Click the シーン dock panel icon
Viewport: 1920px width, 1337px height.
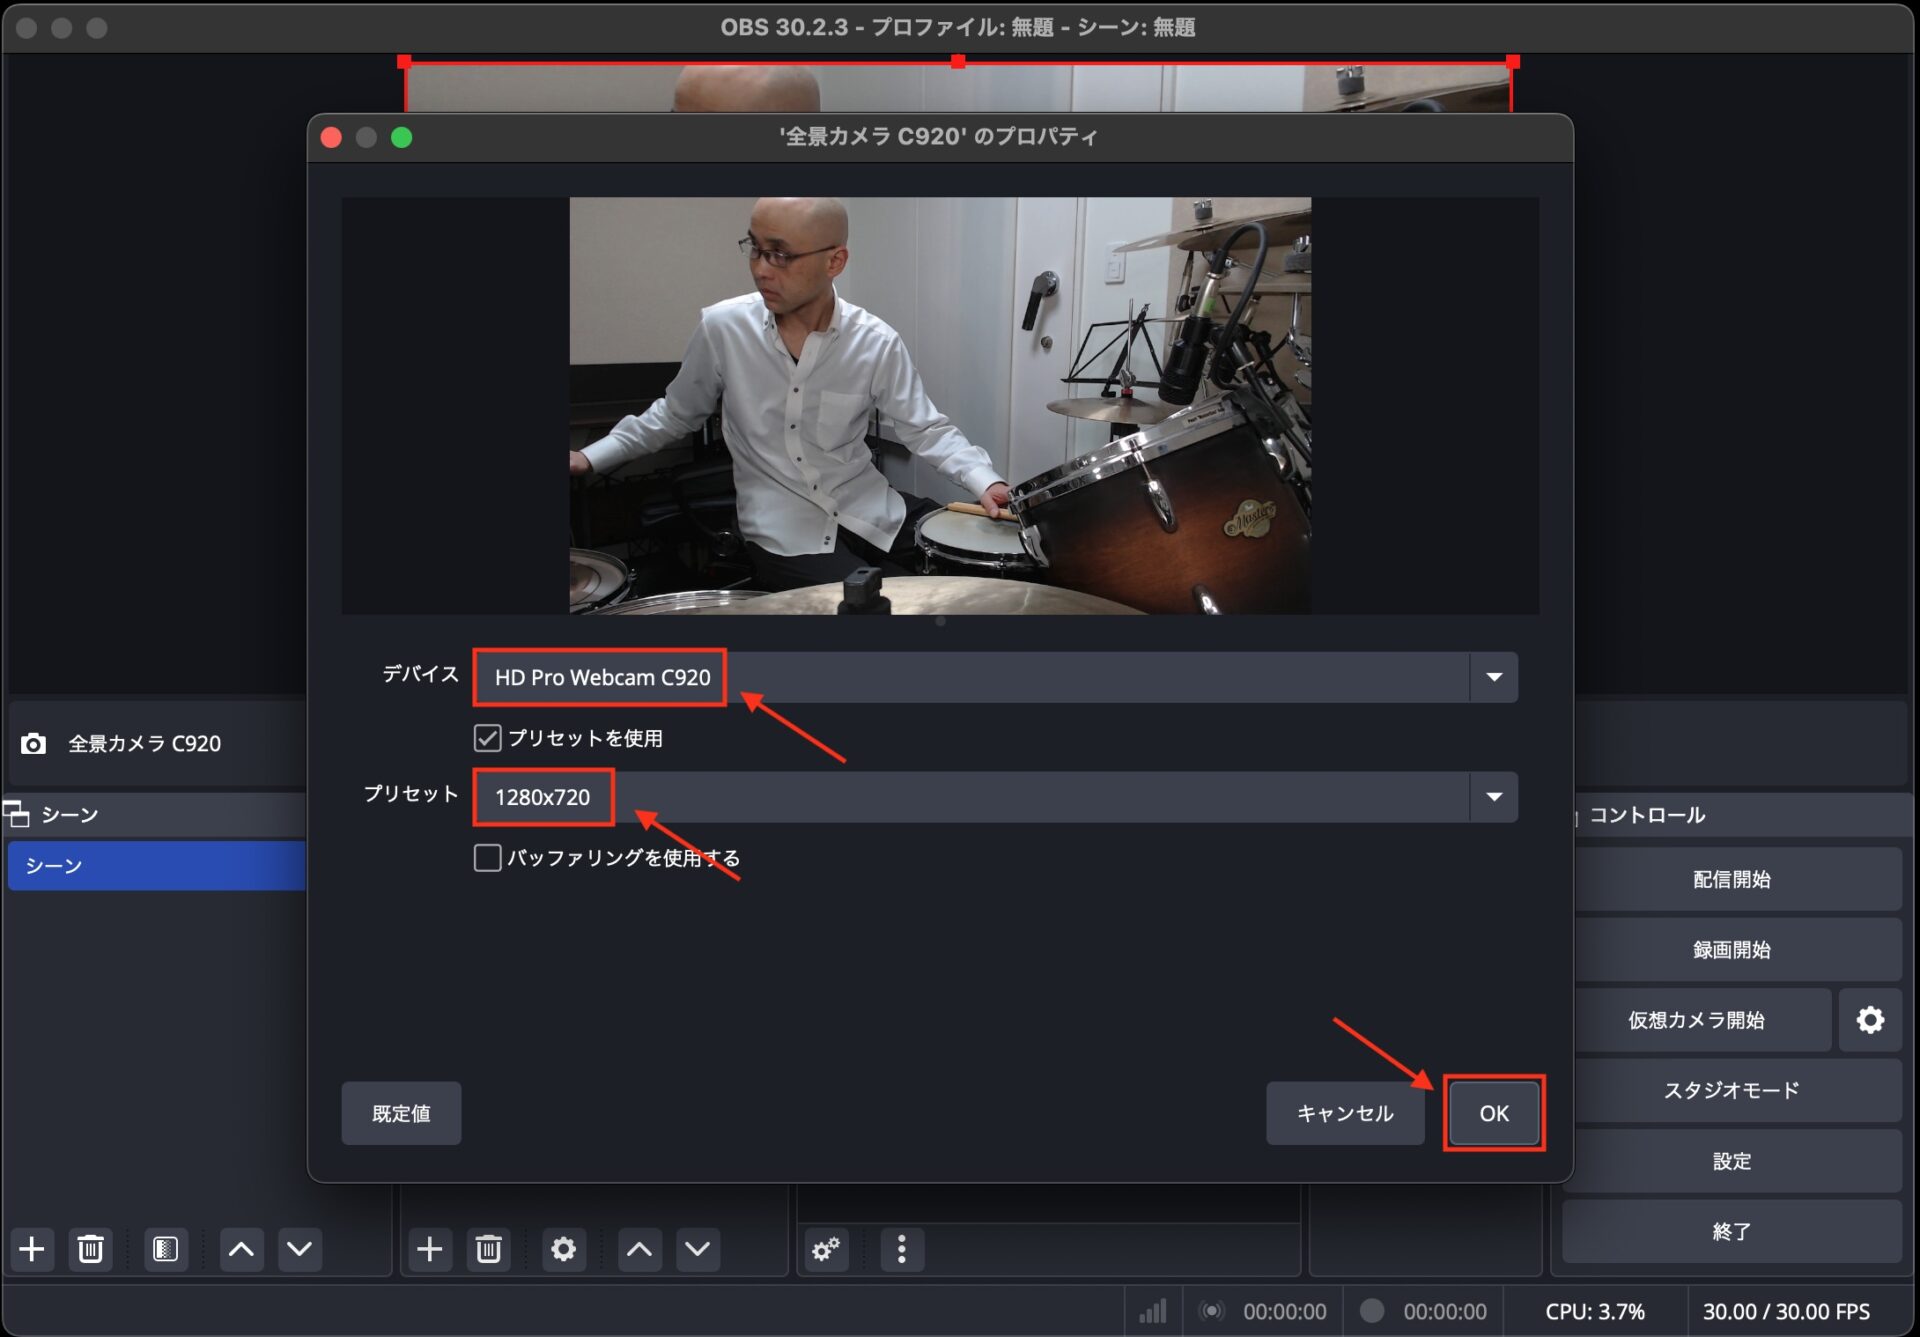click(x=16, y=814)
